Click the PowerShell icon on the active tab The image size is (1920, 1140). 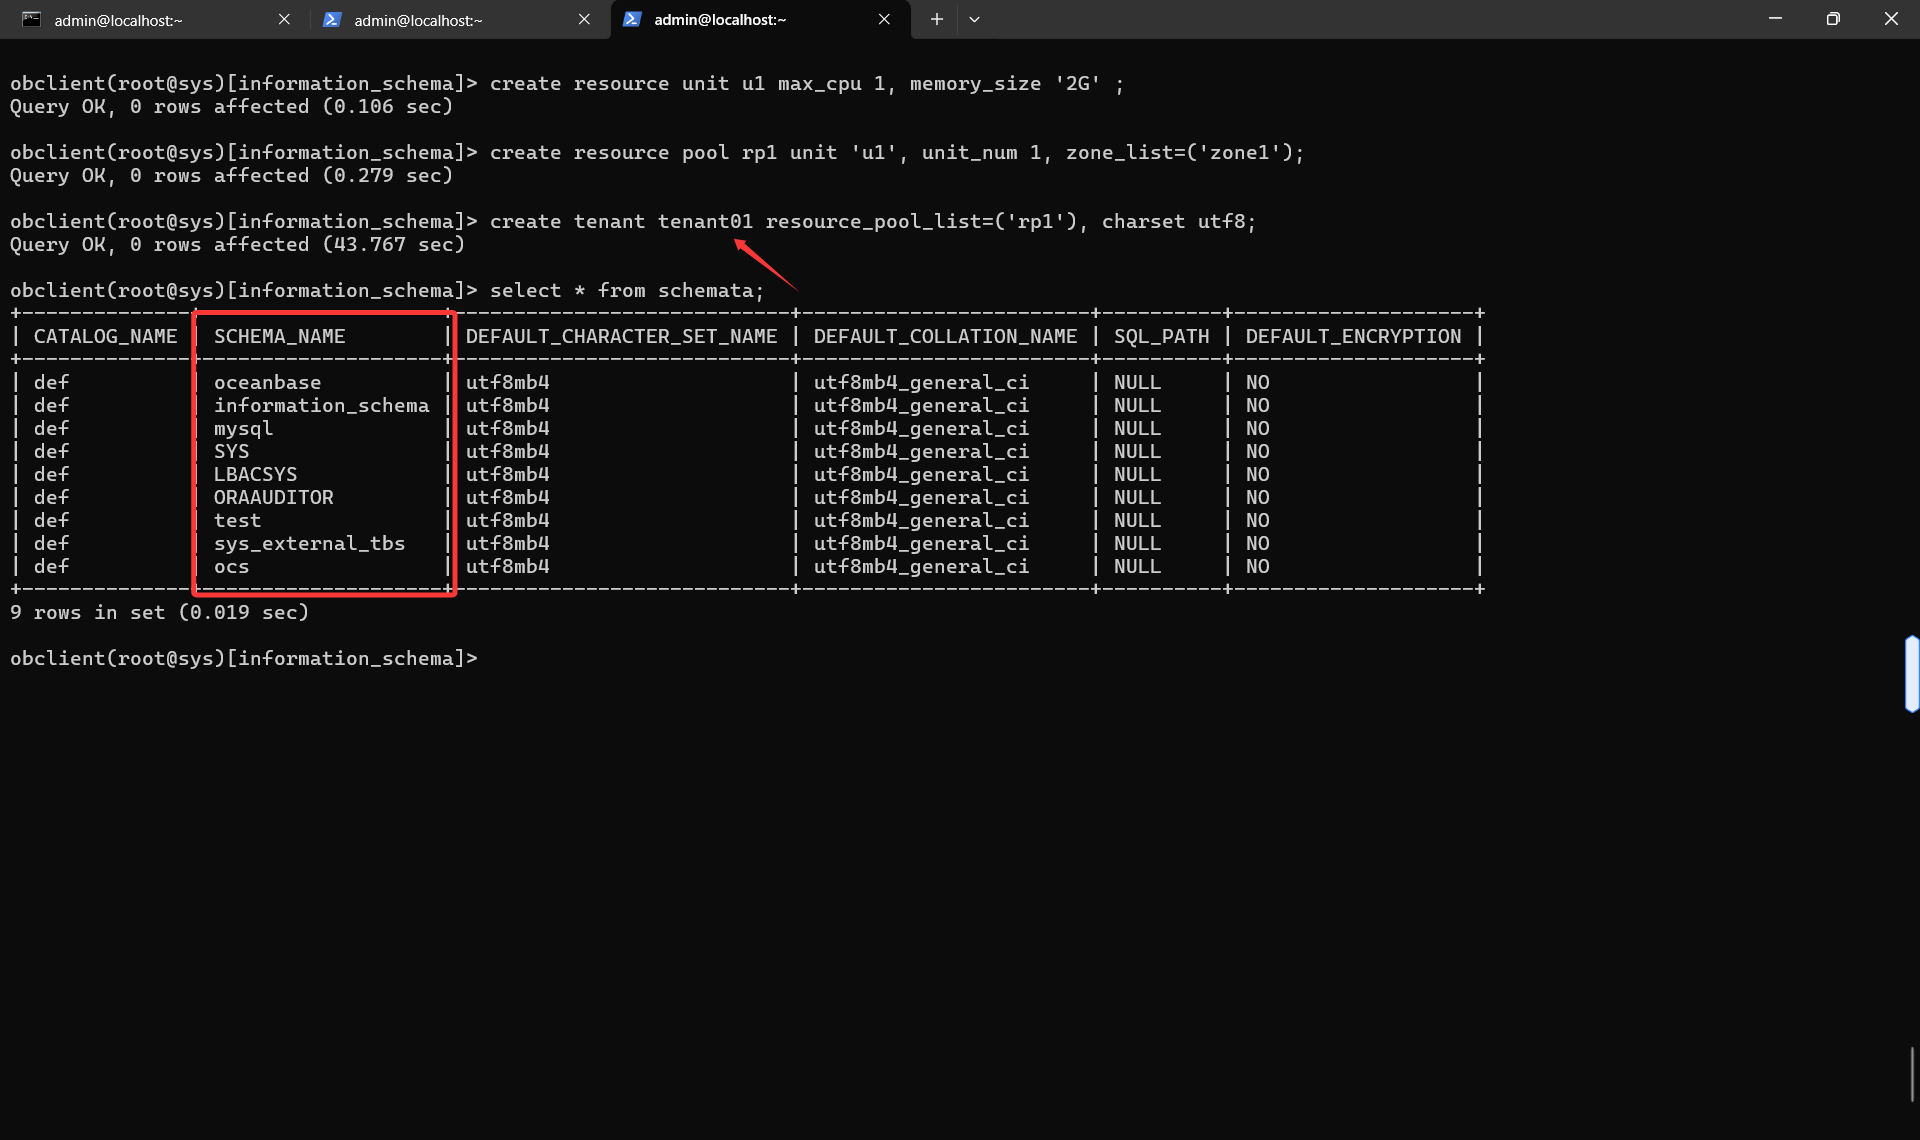click(632, 19)
